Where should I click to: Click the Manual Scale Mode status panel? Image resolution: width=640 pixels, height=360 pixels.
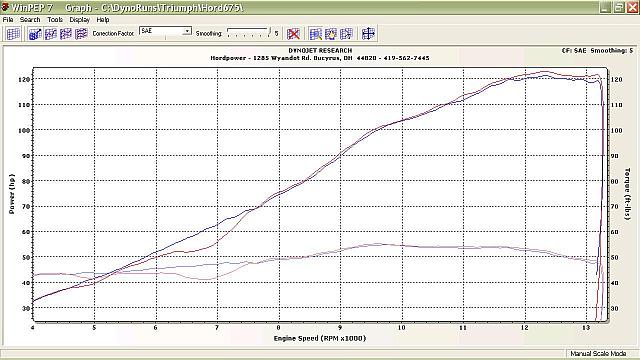598,353
